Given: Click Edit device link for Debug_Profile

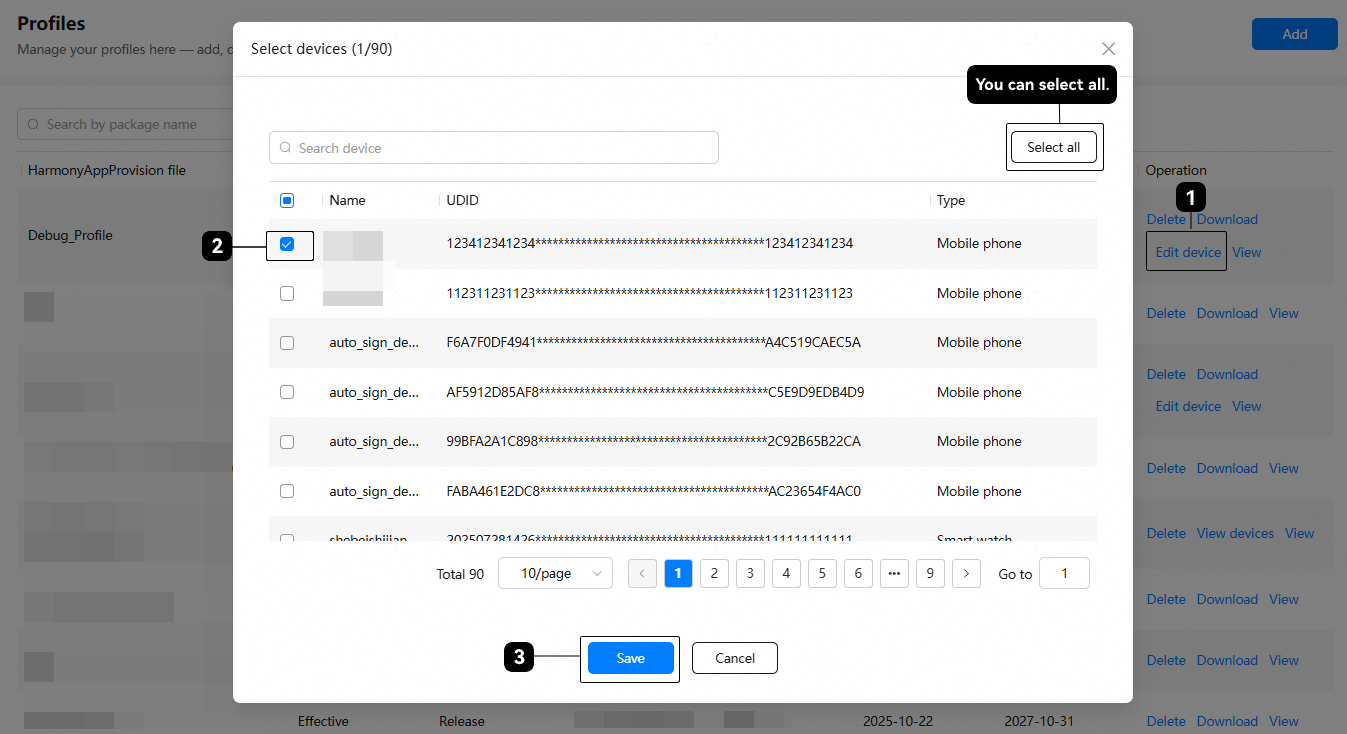Looking at the screenshot, I should (1188, 252).
